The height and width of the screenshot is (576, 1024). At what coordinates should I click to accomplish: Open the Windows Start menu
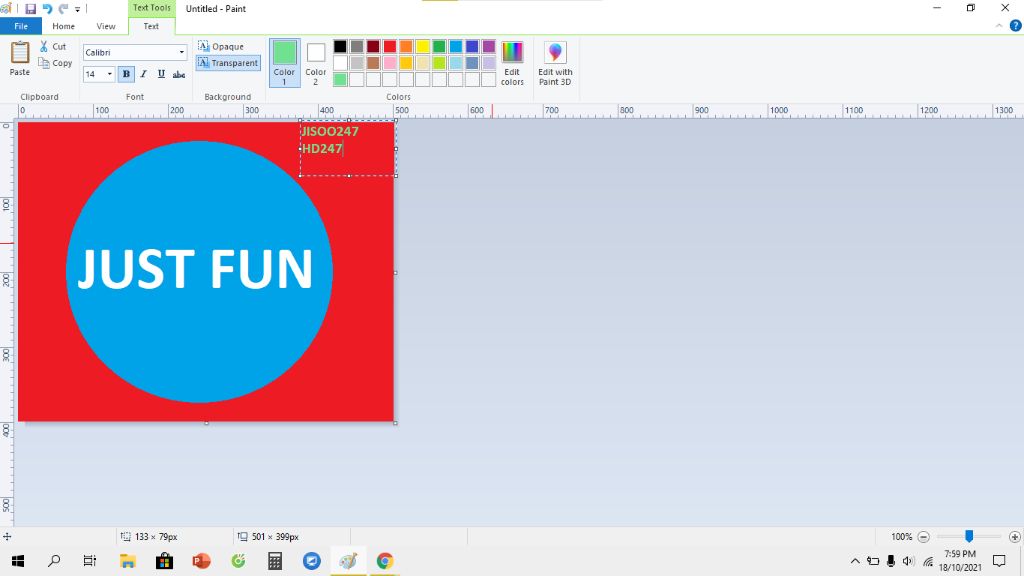(x=18, y=561)
